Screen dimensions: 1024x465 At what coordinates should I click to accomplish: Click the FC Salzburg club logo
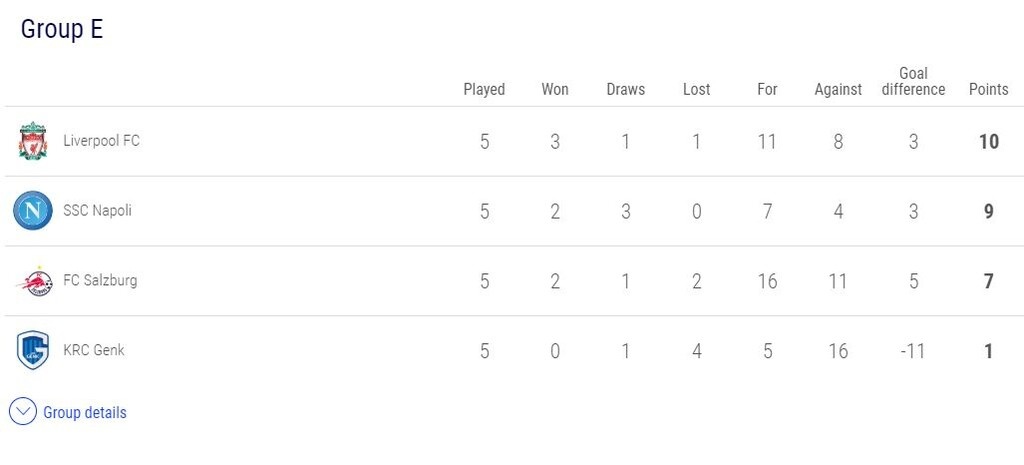coord(33,281)
